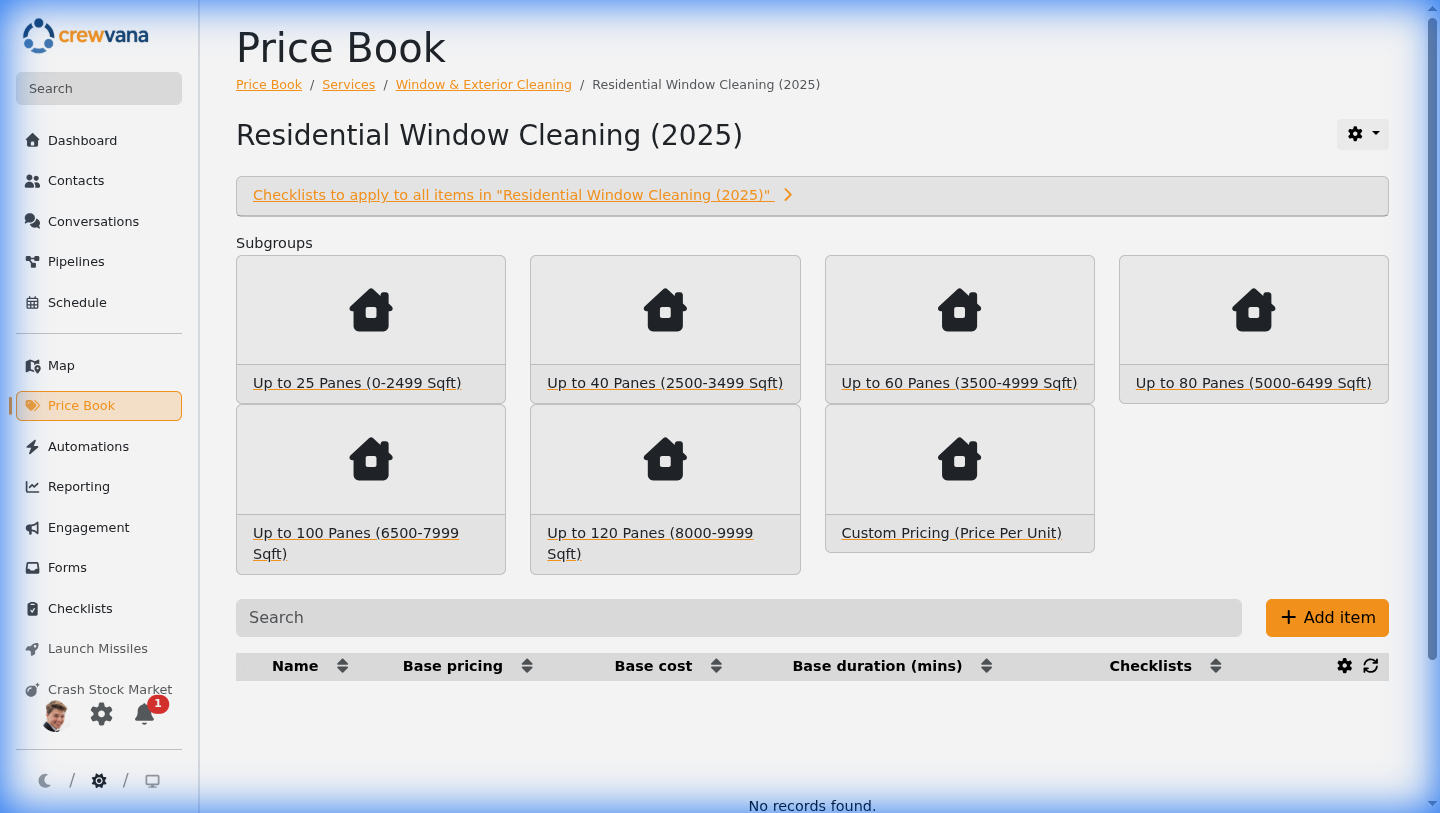Open table column settings gear

pyautogui.click(x=1345, y=666)
